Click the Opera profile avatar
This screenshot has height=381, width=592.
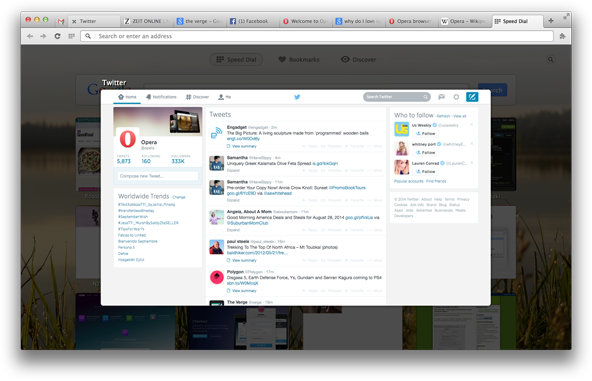tap(128, 139)
